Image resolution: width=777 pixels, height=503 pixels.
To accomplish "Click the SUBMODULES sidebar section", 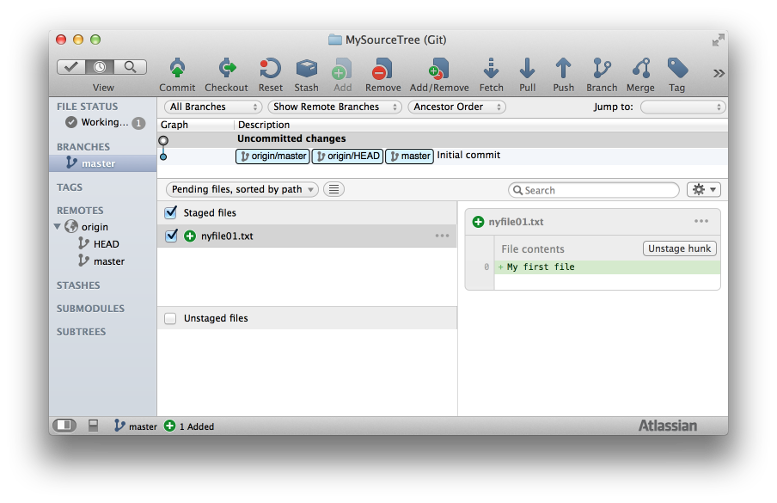I will [x=90, y=308].
